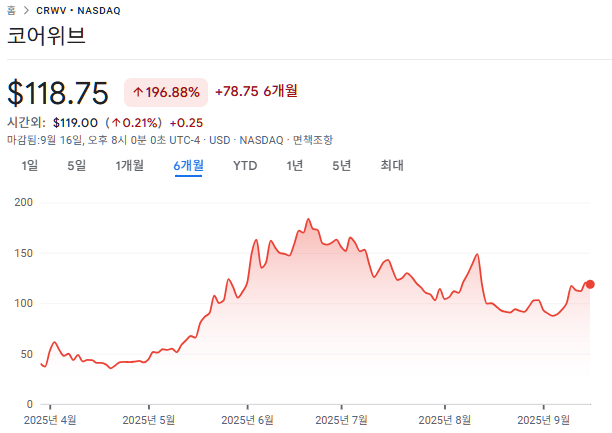612x433 pixels.
Task: Click the red endpoint dot on chart
Action: 590,284
